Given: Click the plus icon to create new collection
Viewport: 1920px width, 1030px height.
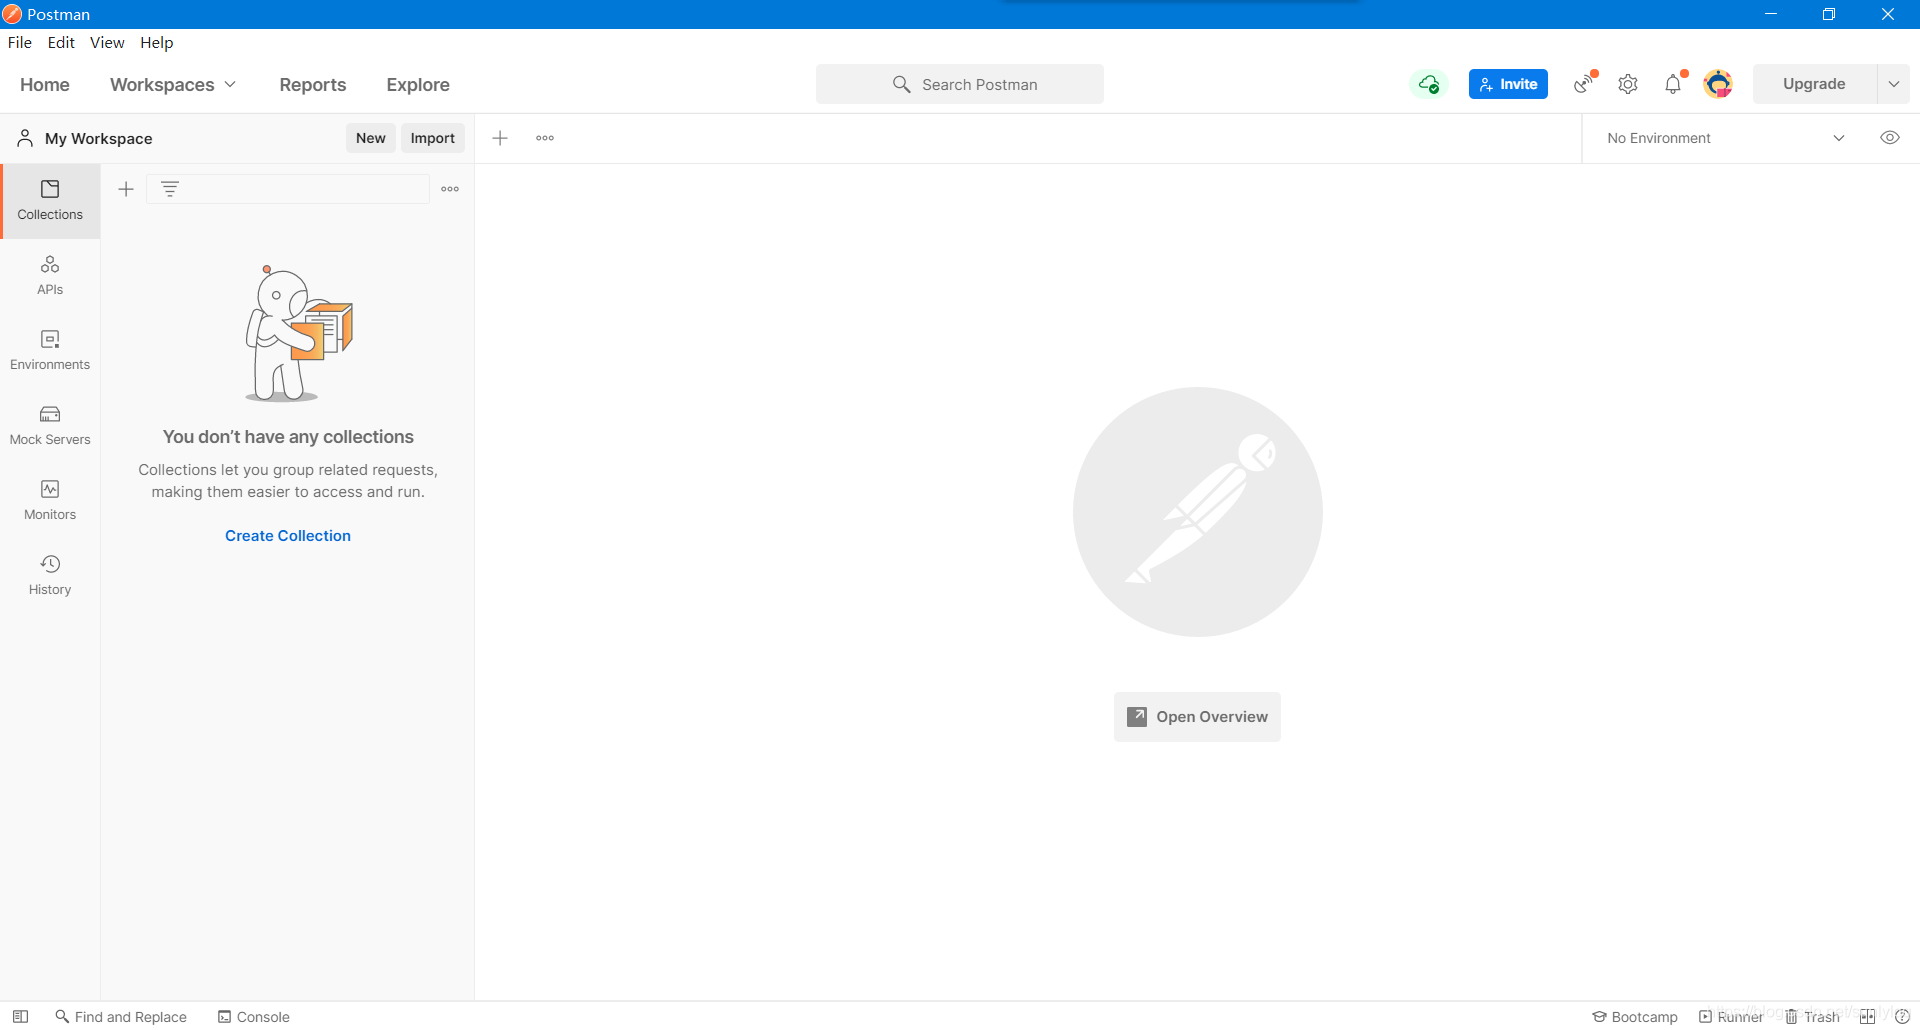Looking at the screenshot, I should 126,189.
